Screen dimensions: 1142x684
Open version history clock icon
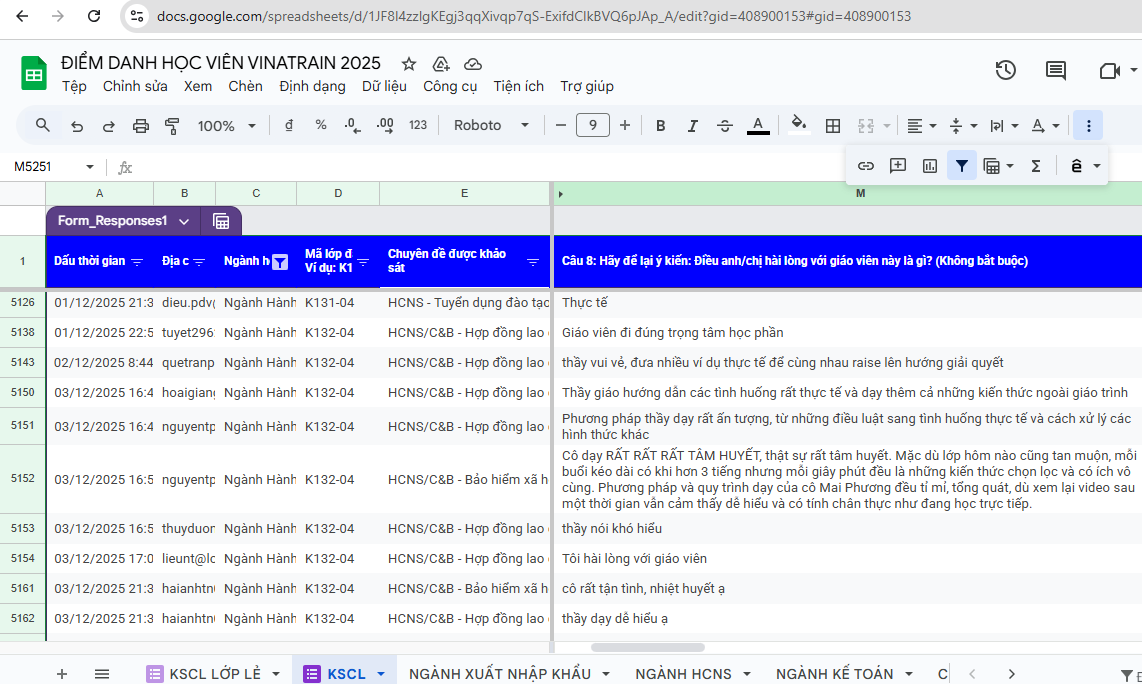click(x=1005, y=70)
